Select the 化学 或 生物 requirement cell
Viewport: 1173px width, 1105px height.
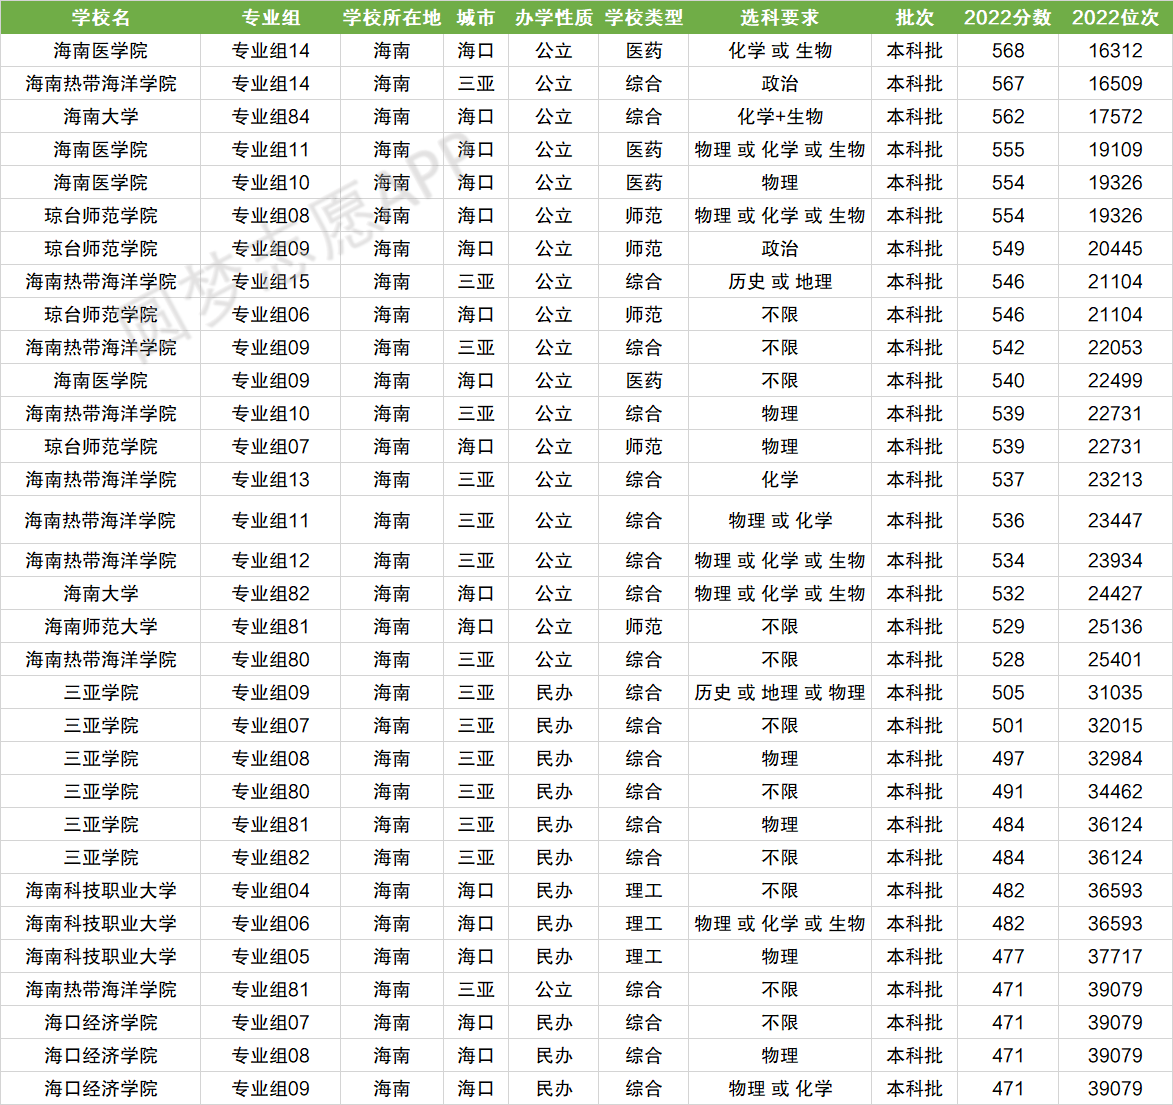(x=780, y=51)
